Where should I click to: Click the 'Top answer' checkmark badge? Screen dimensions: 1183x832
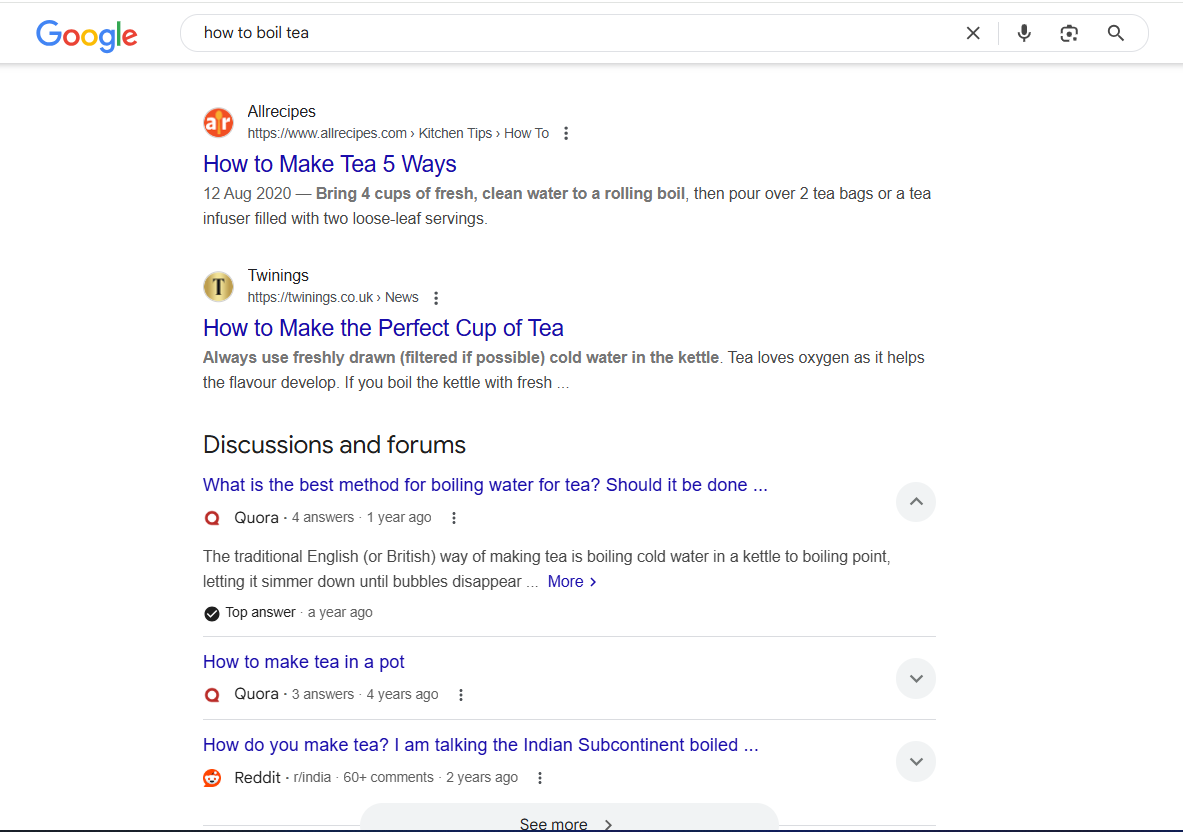211,612
